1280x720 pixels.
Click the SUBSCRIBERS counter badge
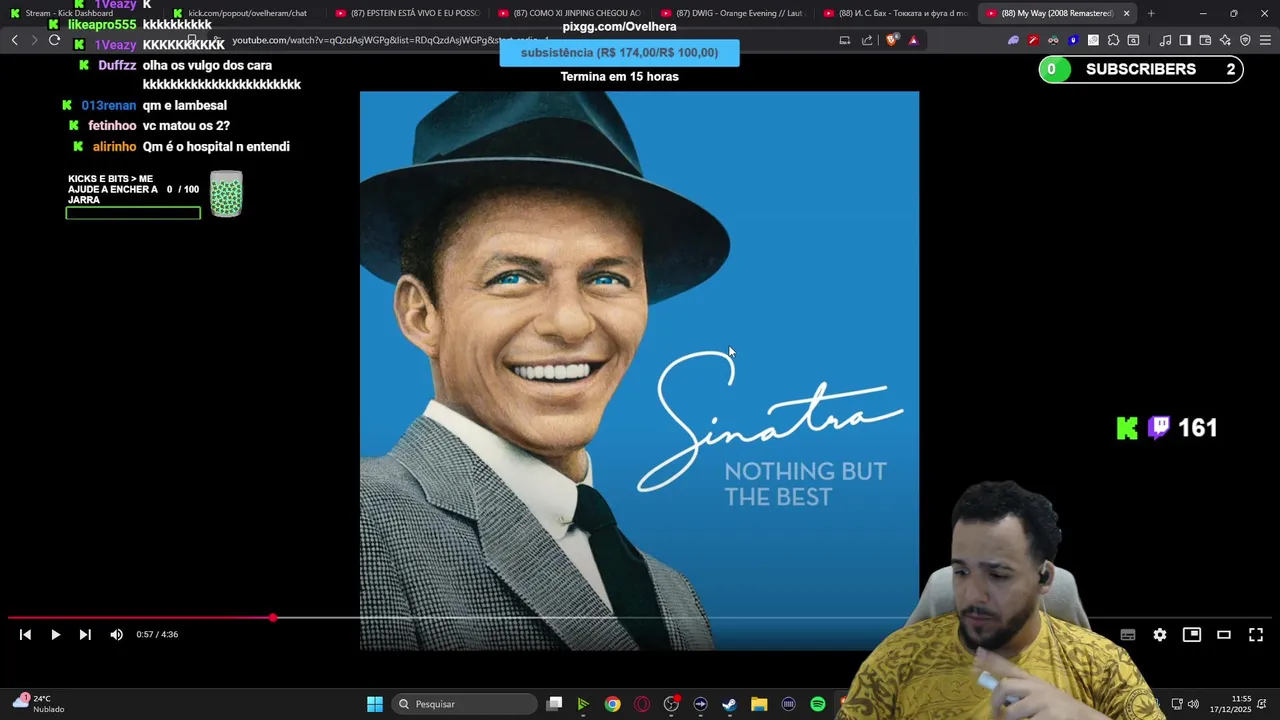(x=1141, y=69)
